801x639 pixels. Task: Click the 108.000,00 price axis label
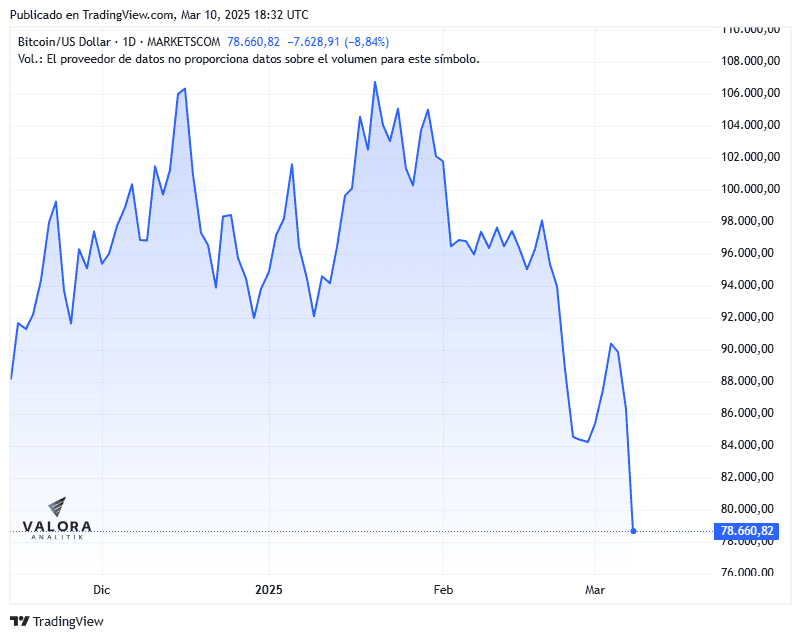tap(750, 61)
